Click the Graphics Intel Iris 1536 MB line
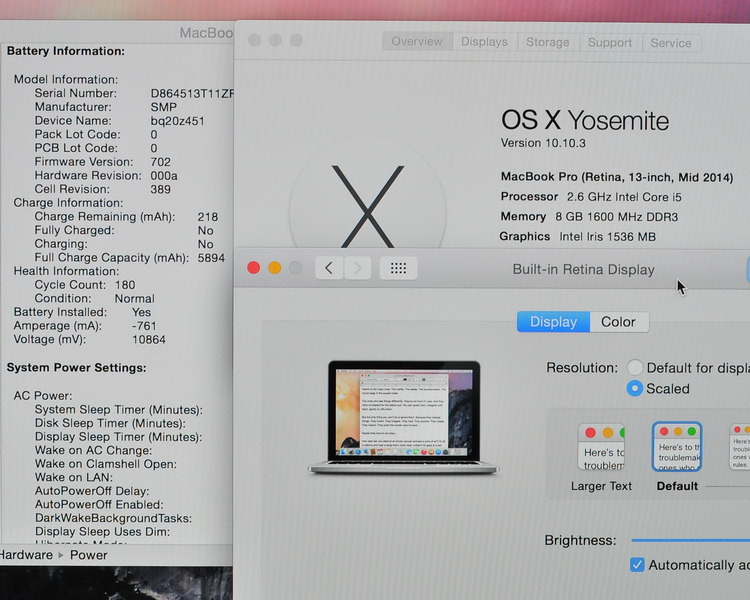The image size is (750, 600). (x=577, y=236)
